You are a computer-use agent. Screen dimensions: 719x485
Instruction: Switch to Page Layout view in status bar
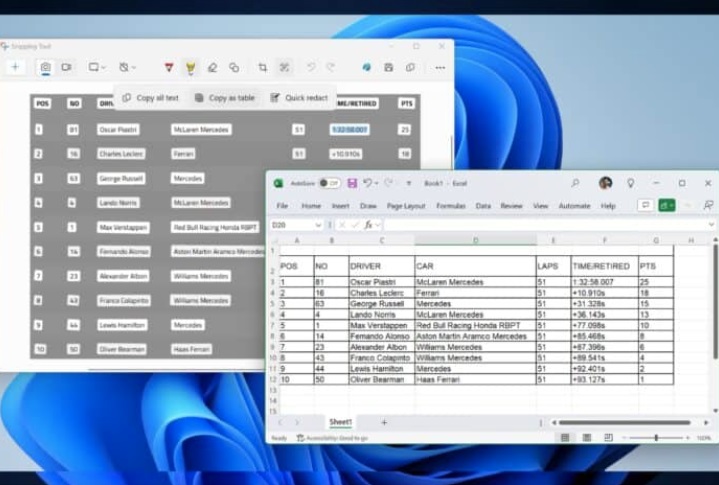pyautogui.click(x=587, y=438)
